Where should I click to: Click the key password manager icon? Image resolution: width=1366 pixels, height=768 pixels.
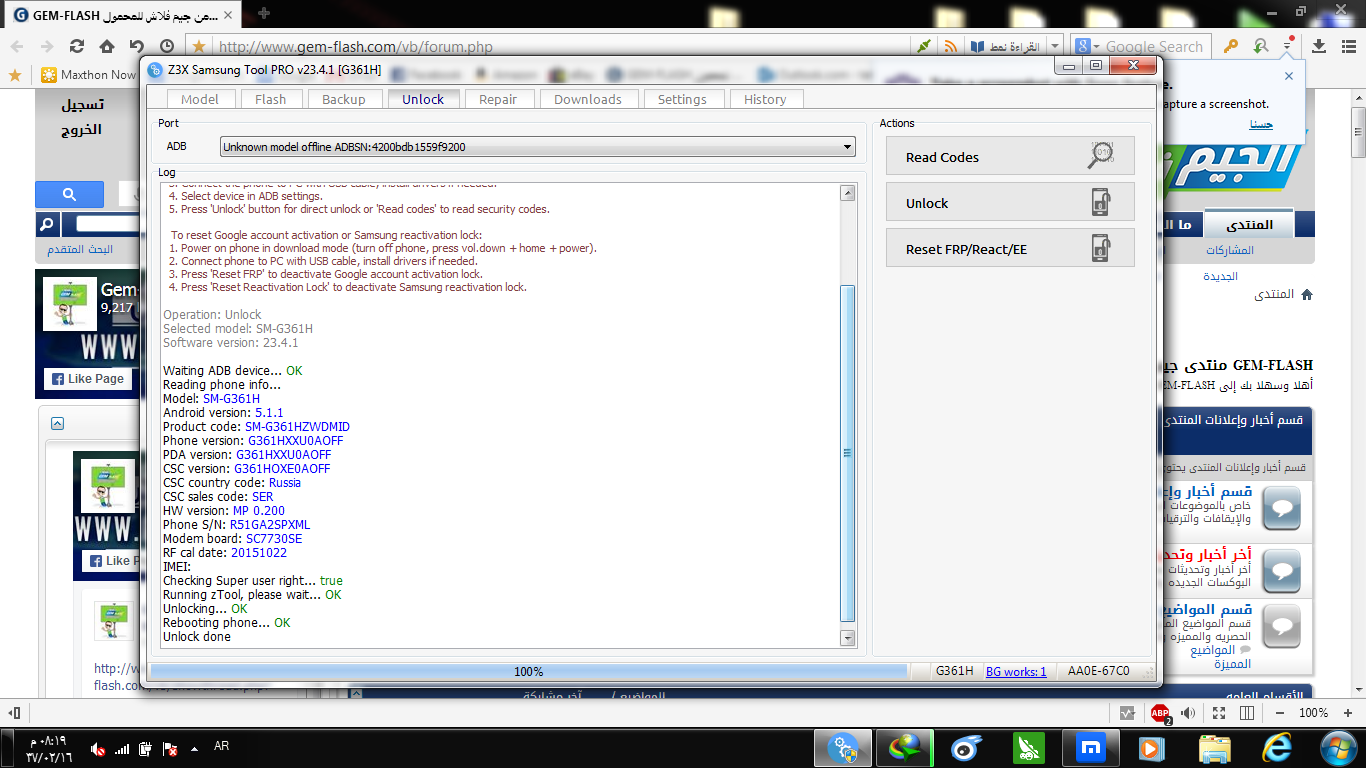1231,46
